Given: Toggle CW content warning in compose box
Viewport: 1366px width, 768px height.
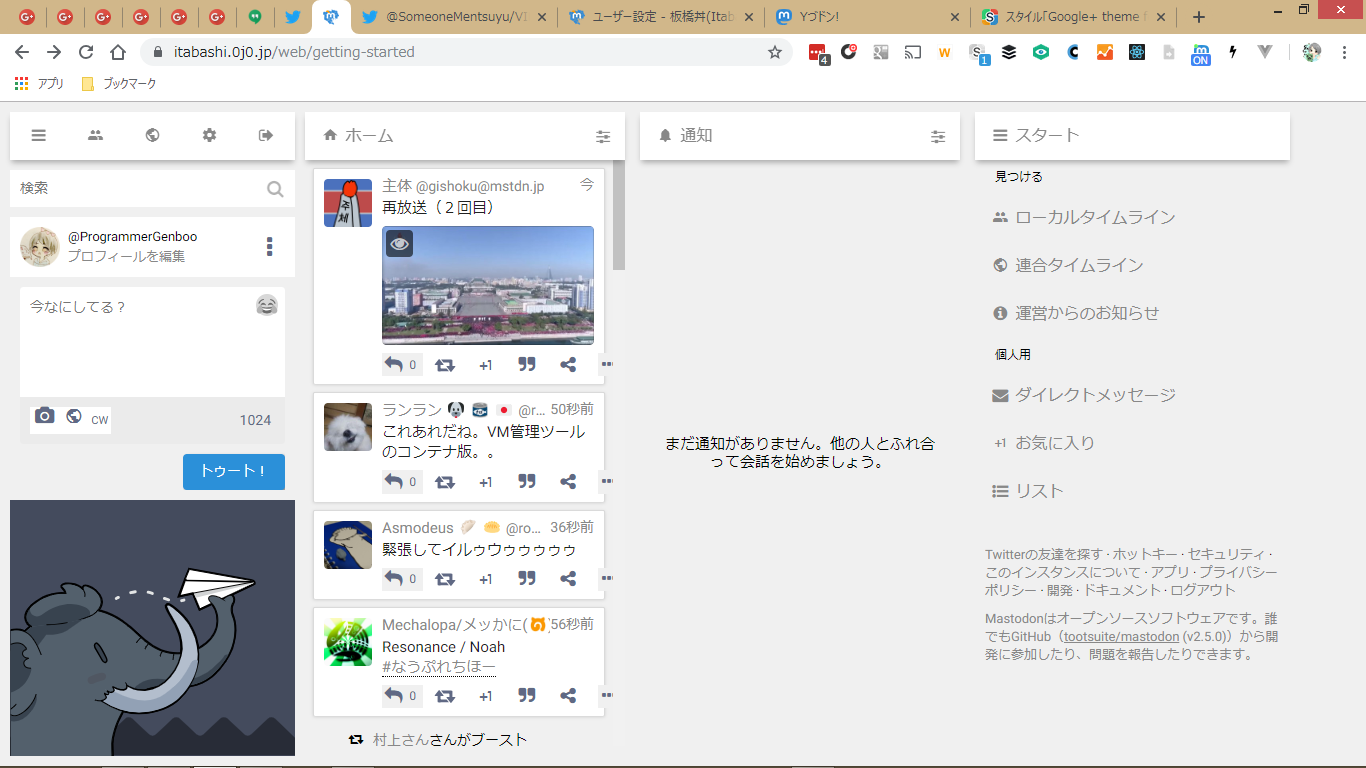Looking at the screenshot, I should (x=100, y=420).
